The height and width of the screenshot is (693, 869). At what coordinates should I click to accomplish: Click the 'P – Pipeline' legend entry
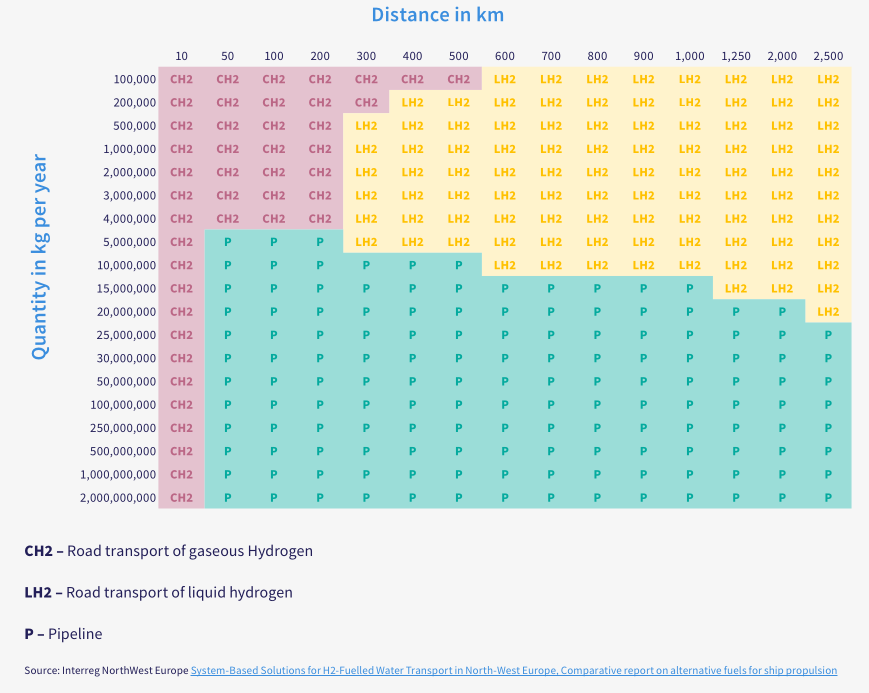(x=63, y=634)
